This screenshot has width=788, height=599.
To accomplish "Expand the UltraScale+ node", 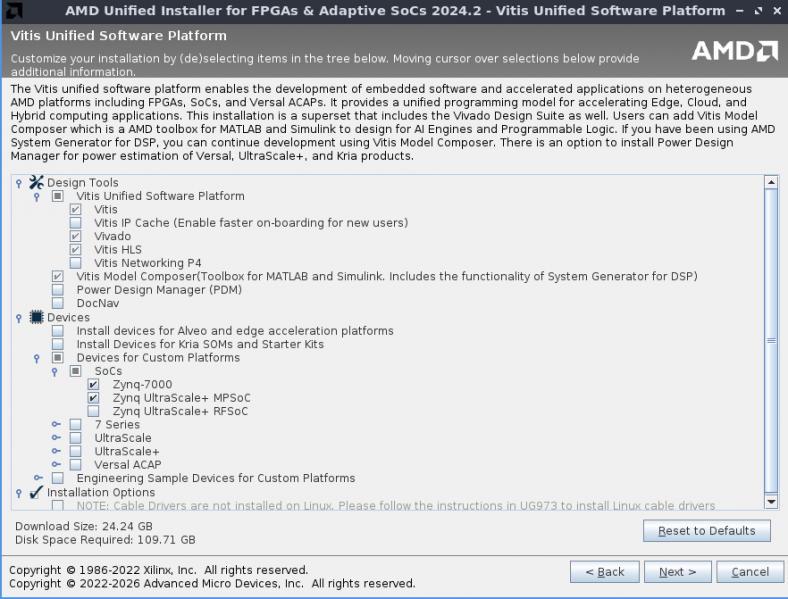I will click(56, 451).
